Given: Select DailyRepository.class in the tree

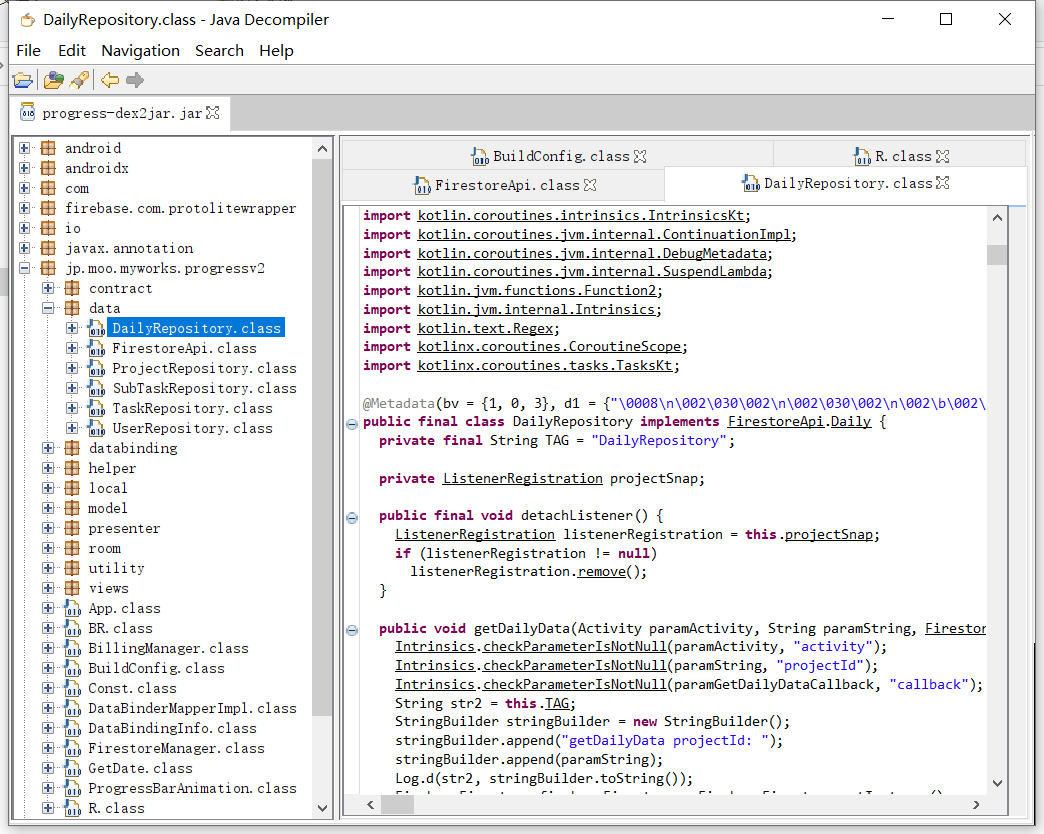Looking at the screenshot, I should click(x=196, y=328).
